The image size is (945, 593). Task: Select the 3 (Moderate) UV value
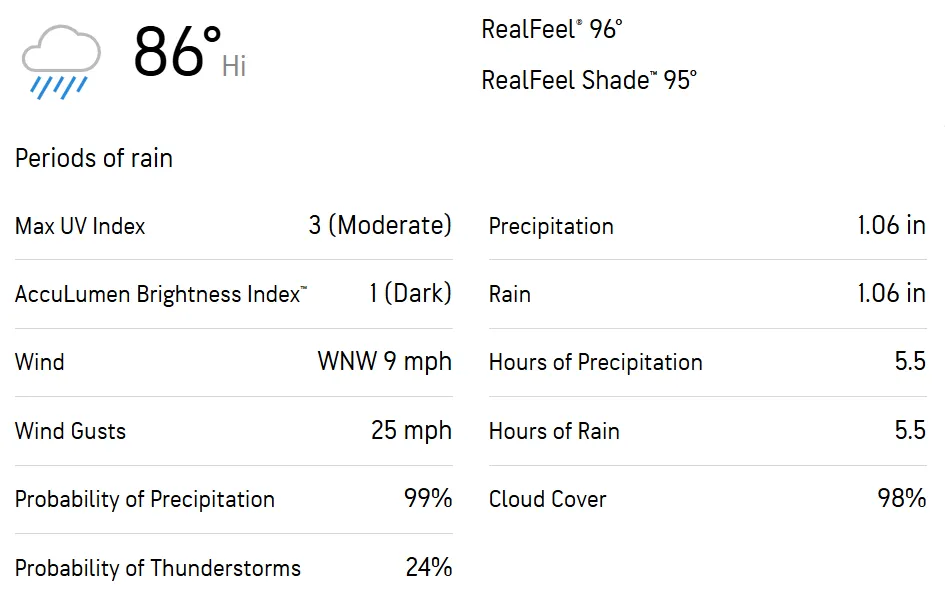click(x=380, y=225)
